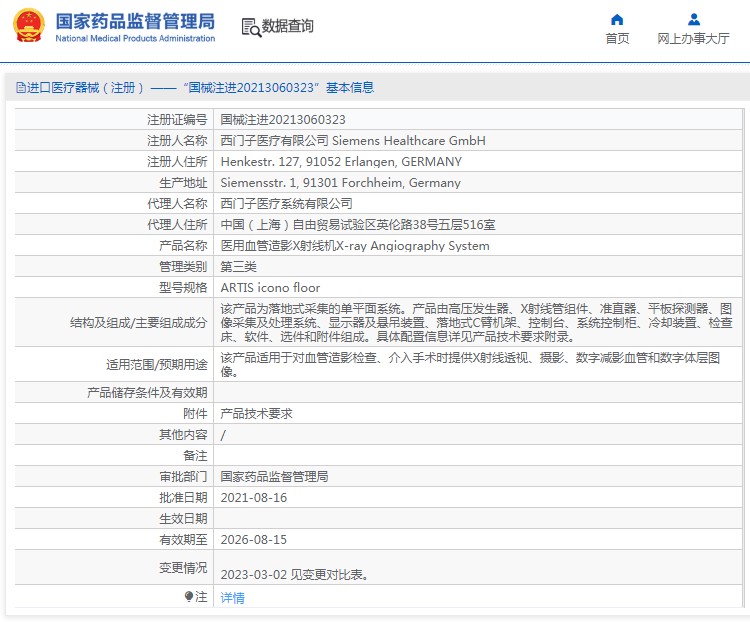Screen dimensions: 750x622
Task: Click approval date 2021-08-16
Action: coord(254,498)
